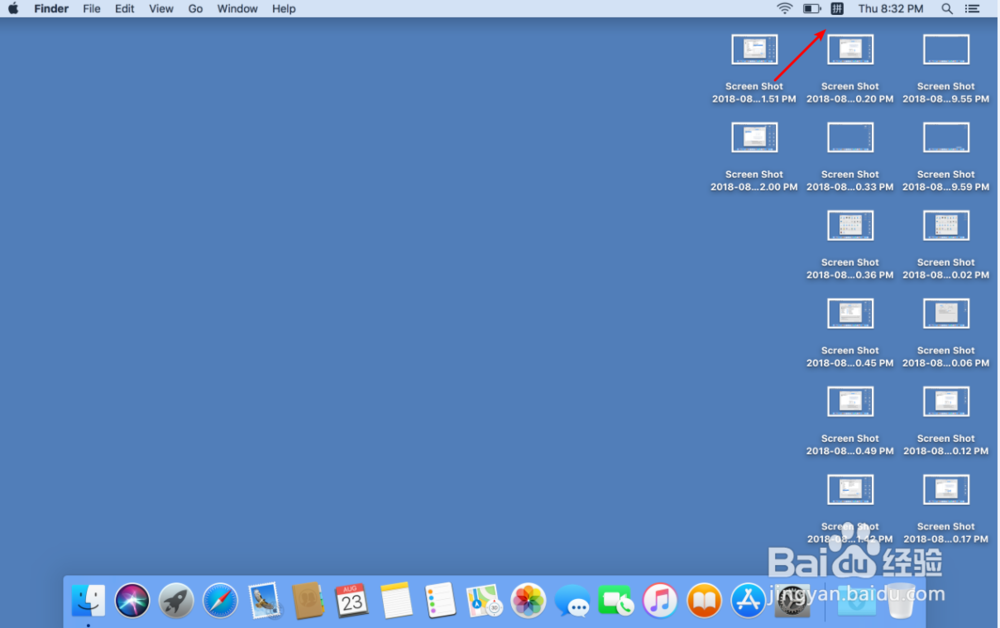
Task: Open Safari compass icon in Dock
Action: click(x=220, y=600)
